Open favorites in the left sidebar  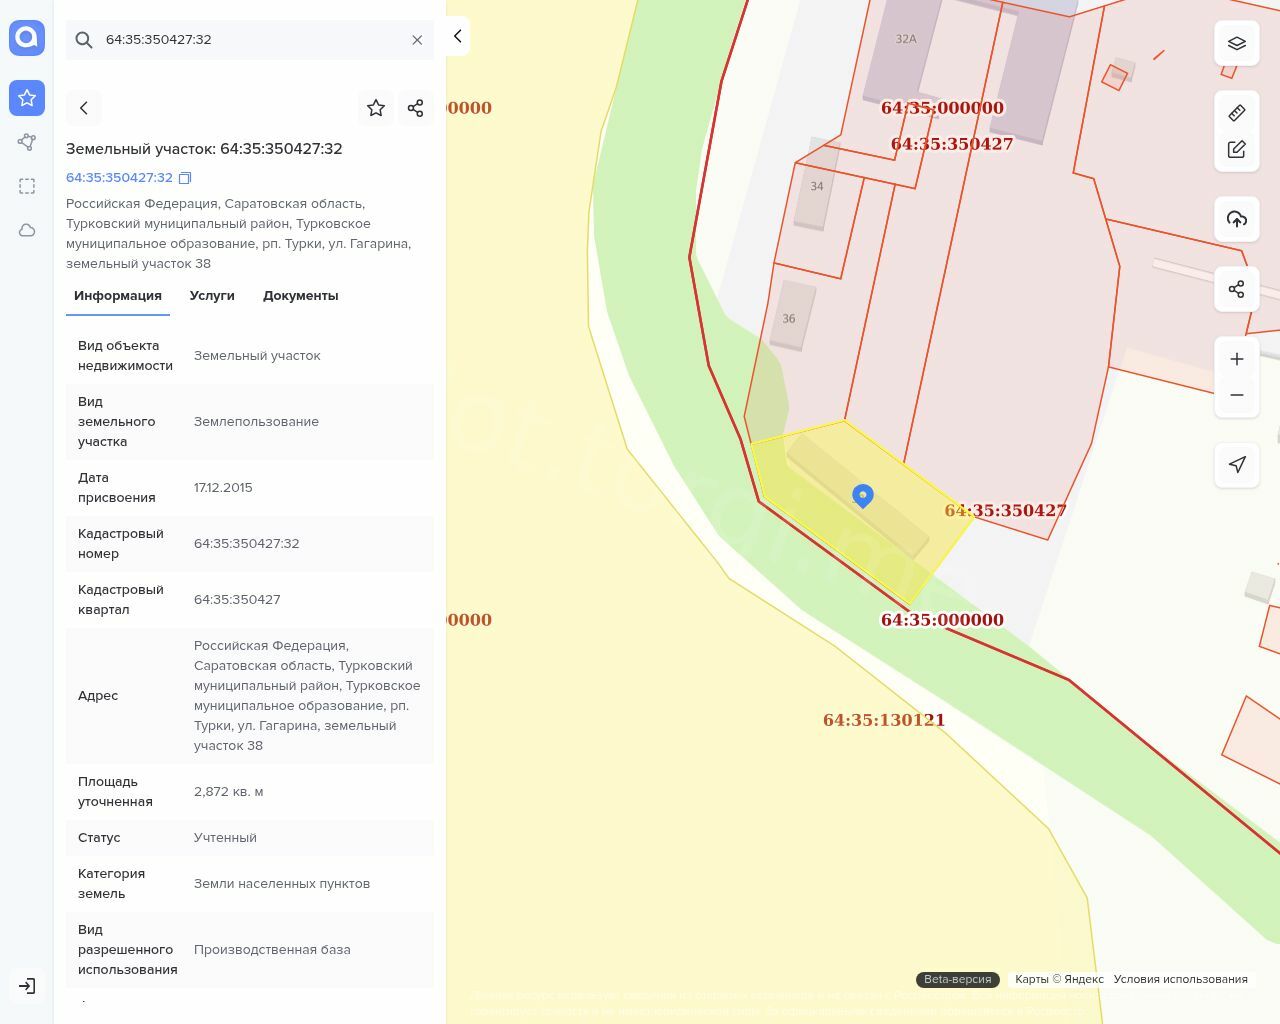click(x=27, y=98)
